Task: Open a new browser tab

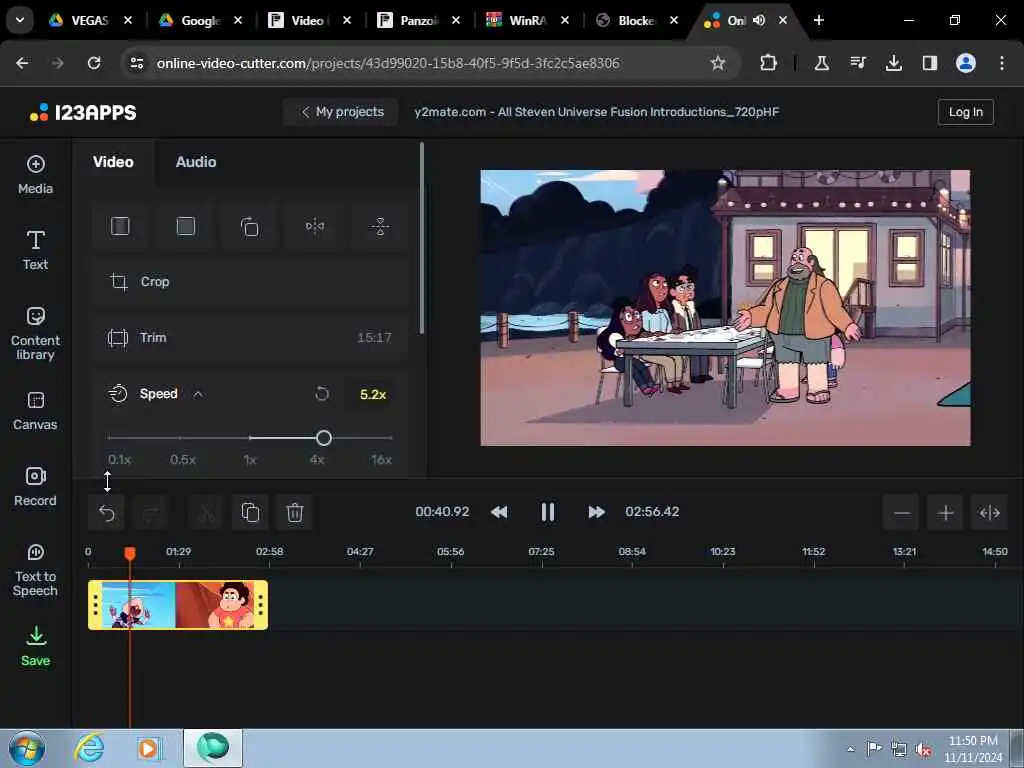Action: (818, 21)
